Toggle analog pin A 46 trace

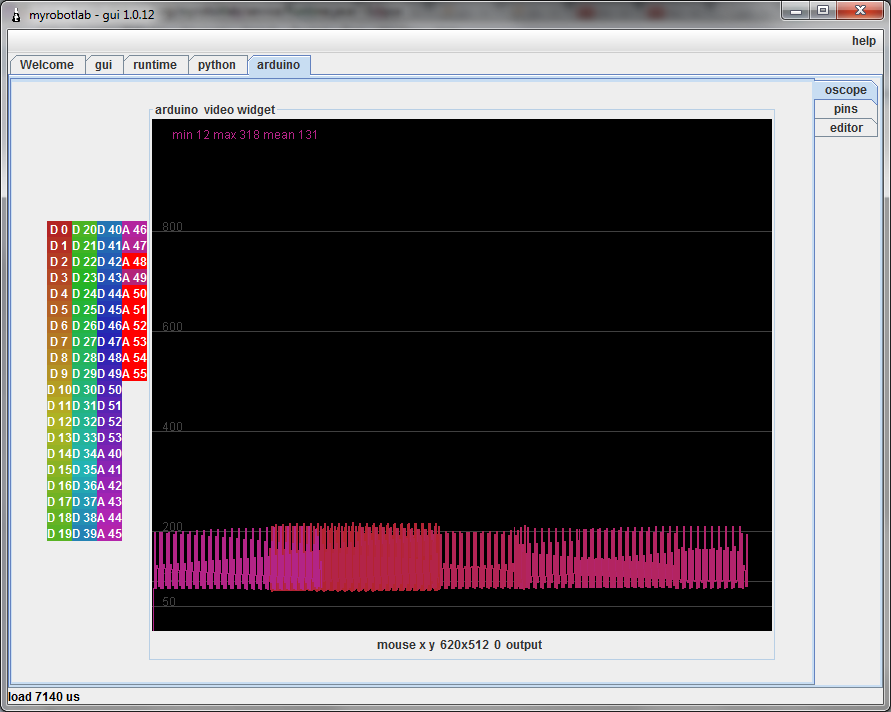pyautogui.click(x=135, y=230)
